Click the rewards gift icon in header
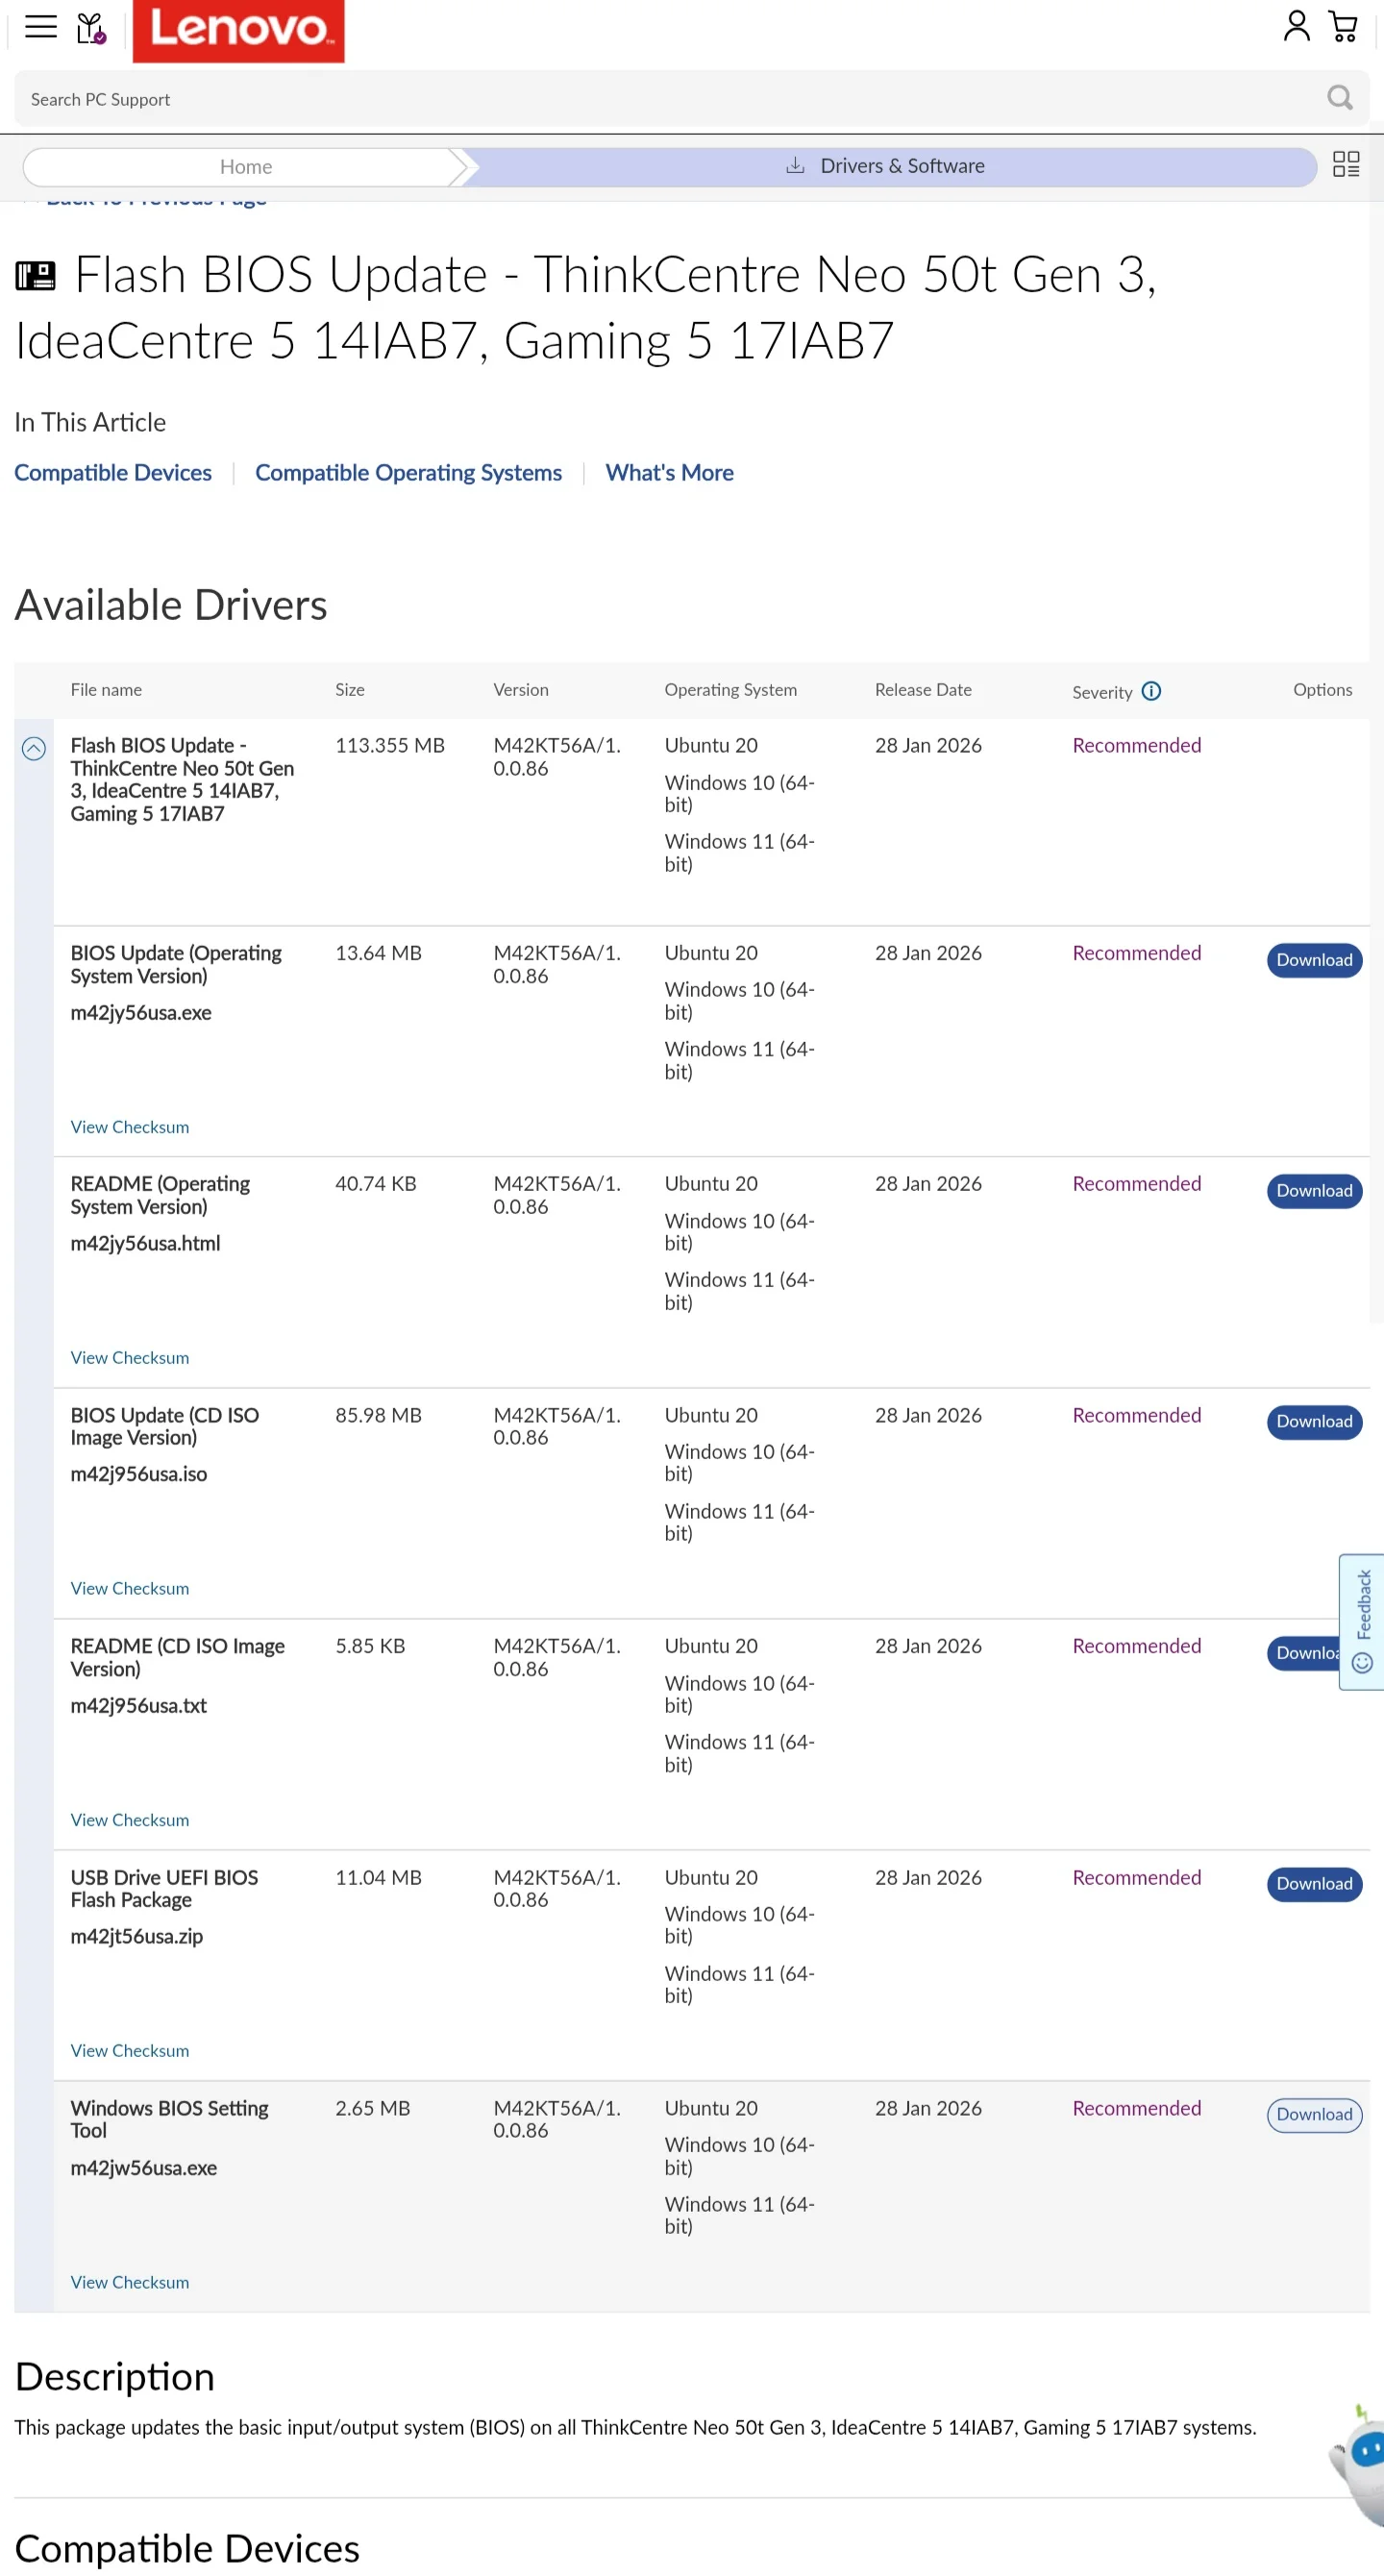 (x=91, y=28)
